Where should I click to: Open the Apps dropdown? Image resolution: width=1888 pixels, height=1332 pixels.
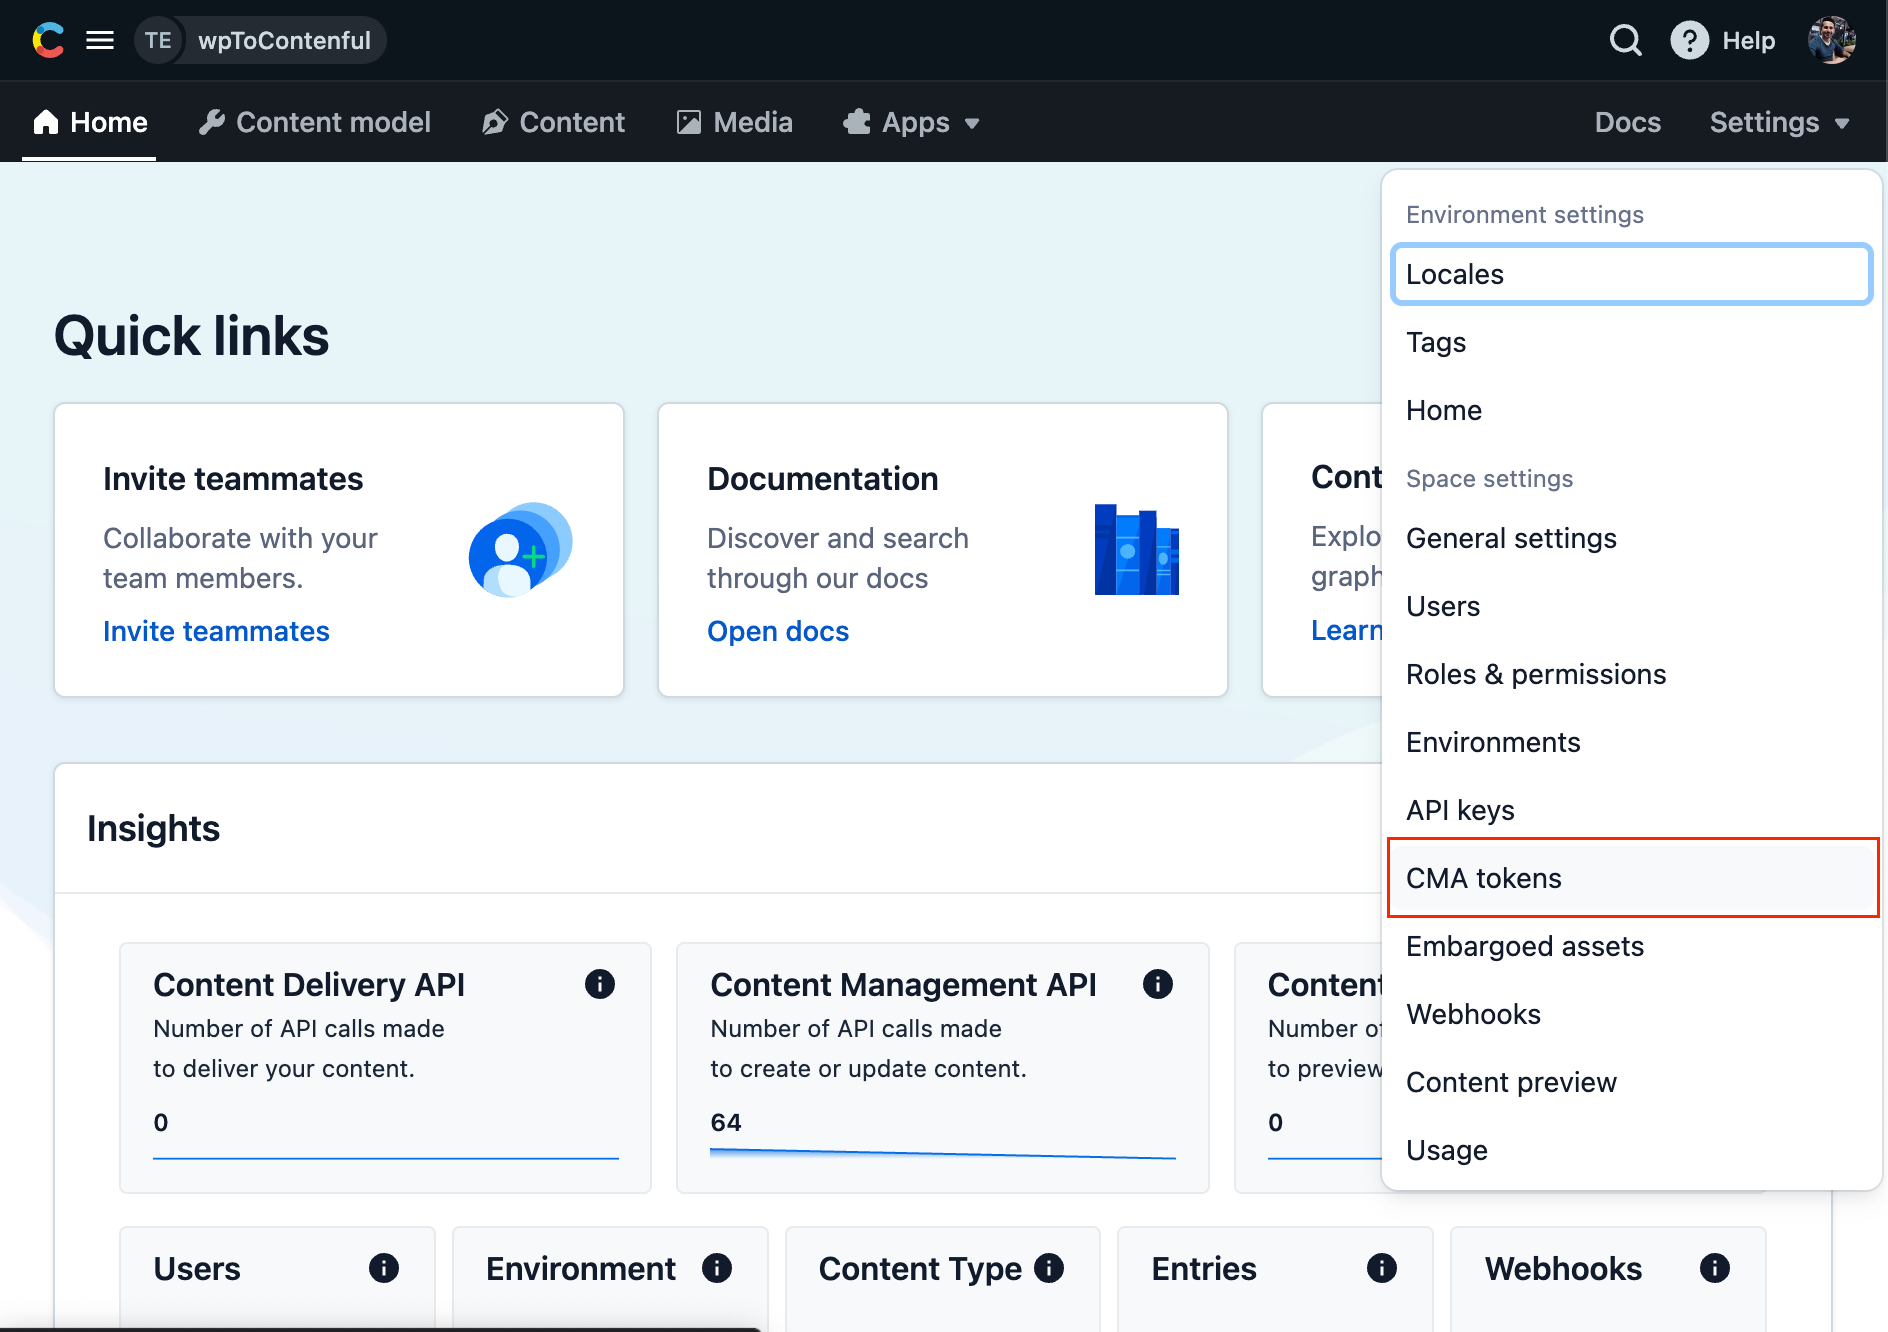(912, 122)
